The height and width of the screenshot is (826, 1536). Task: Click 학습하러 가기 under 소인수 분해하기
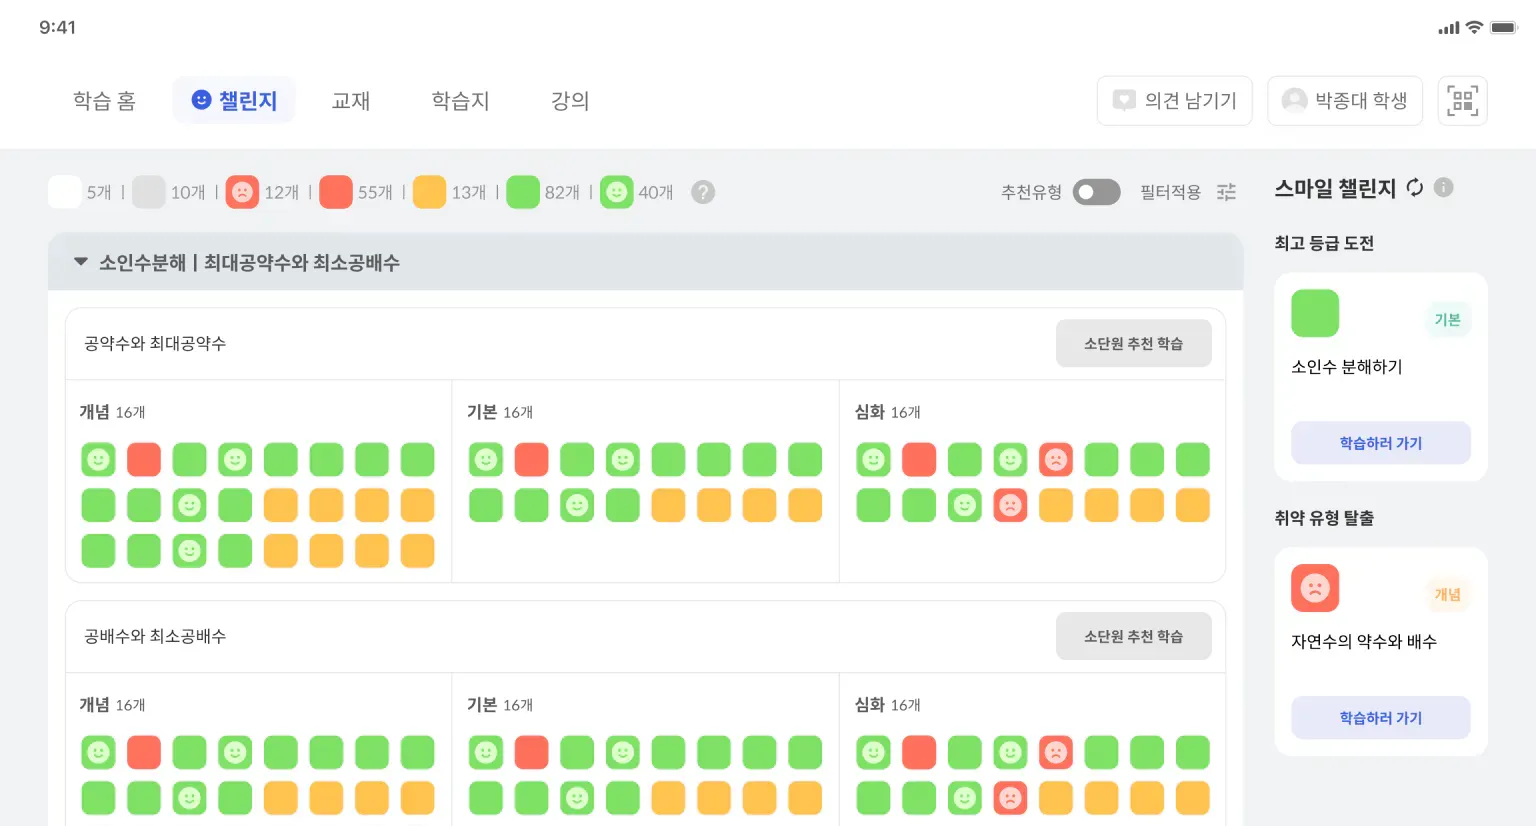pyautogui.click(x=1381, y=442)
